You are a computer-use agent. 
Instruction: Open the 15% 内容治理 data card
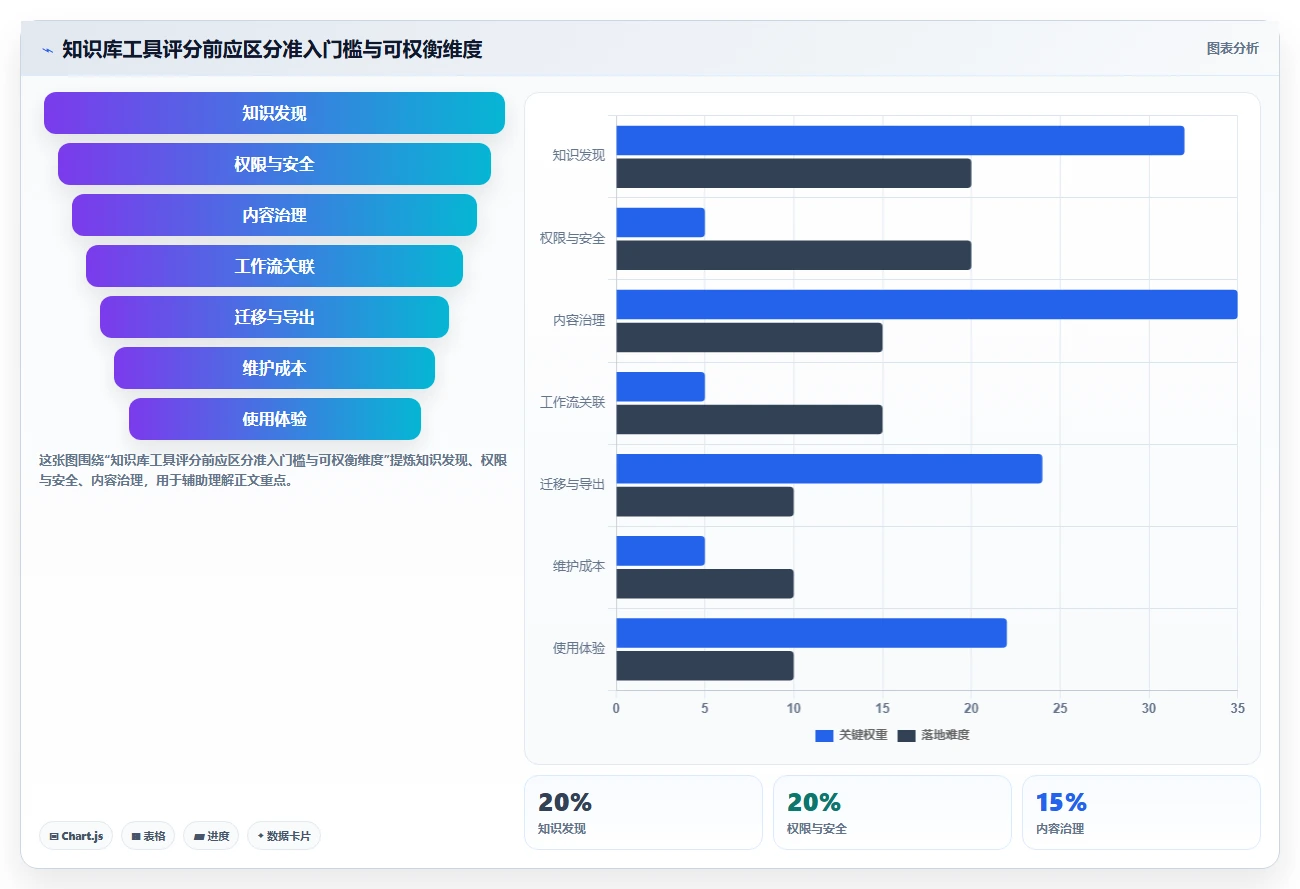[x=1141, y=812]
